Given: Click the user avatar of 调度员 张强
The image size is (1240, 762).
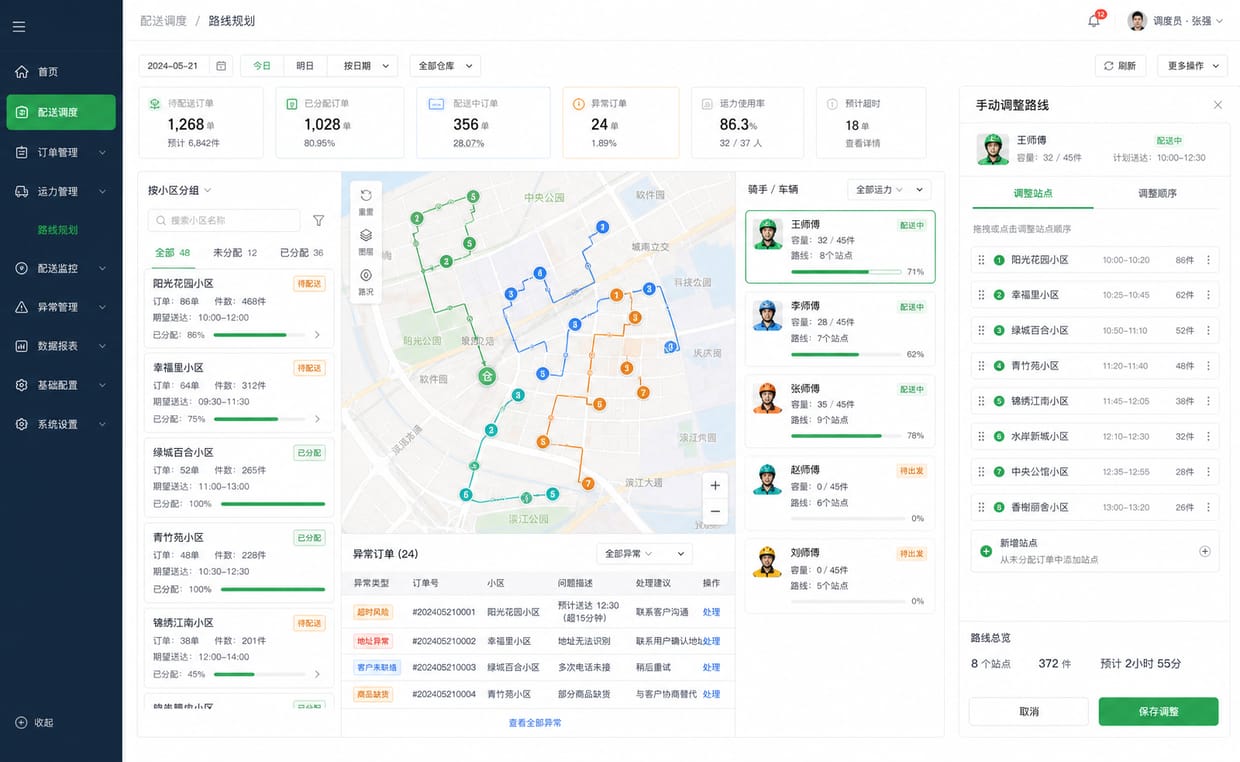Looking at the screenshot, I should [x=1137, y=21].
